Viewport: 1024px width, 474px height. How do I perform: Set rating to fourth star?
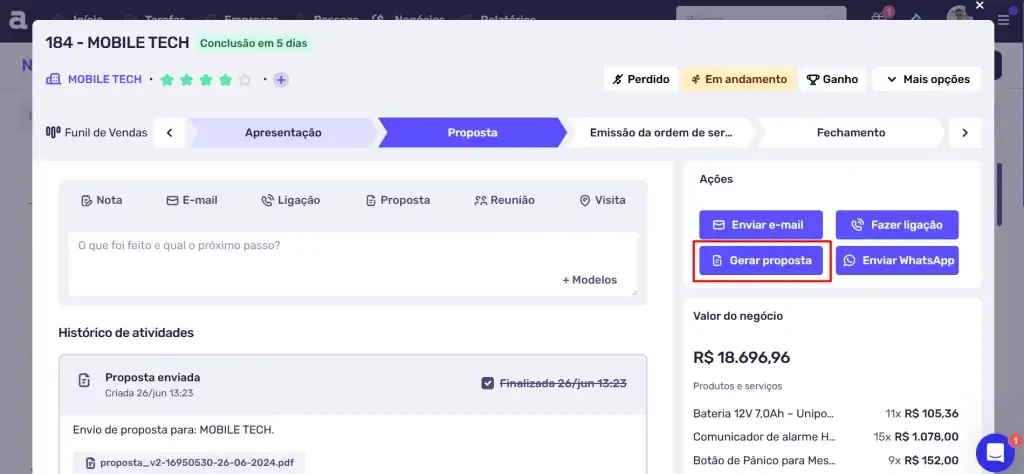point(225,80)
